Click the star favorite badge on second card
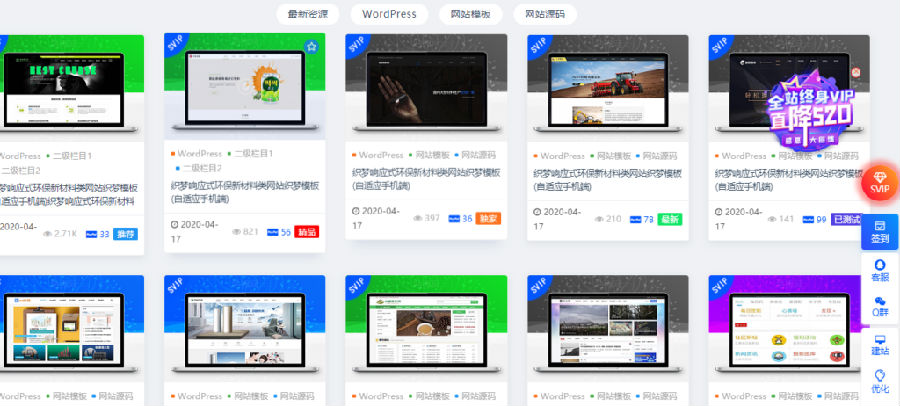This screenshot has height=406, width=900. tap(311, 47)
